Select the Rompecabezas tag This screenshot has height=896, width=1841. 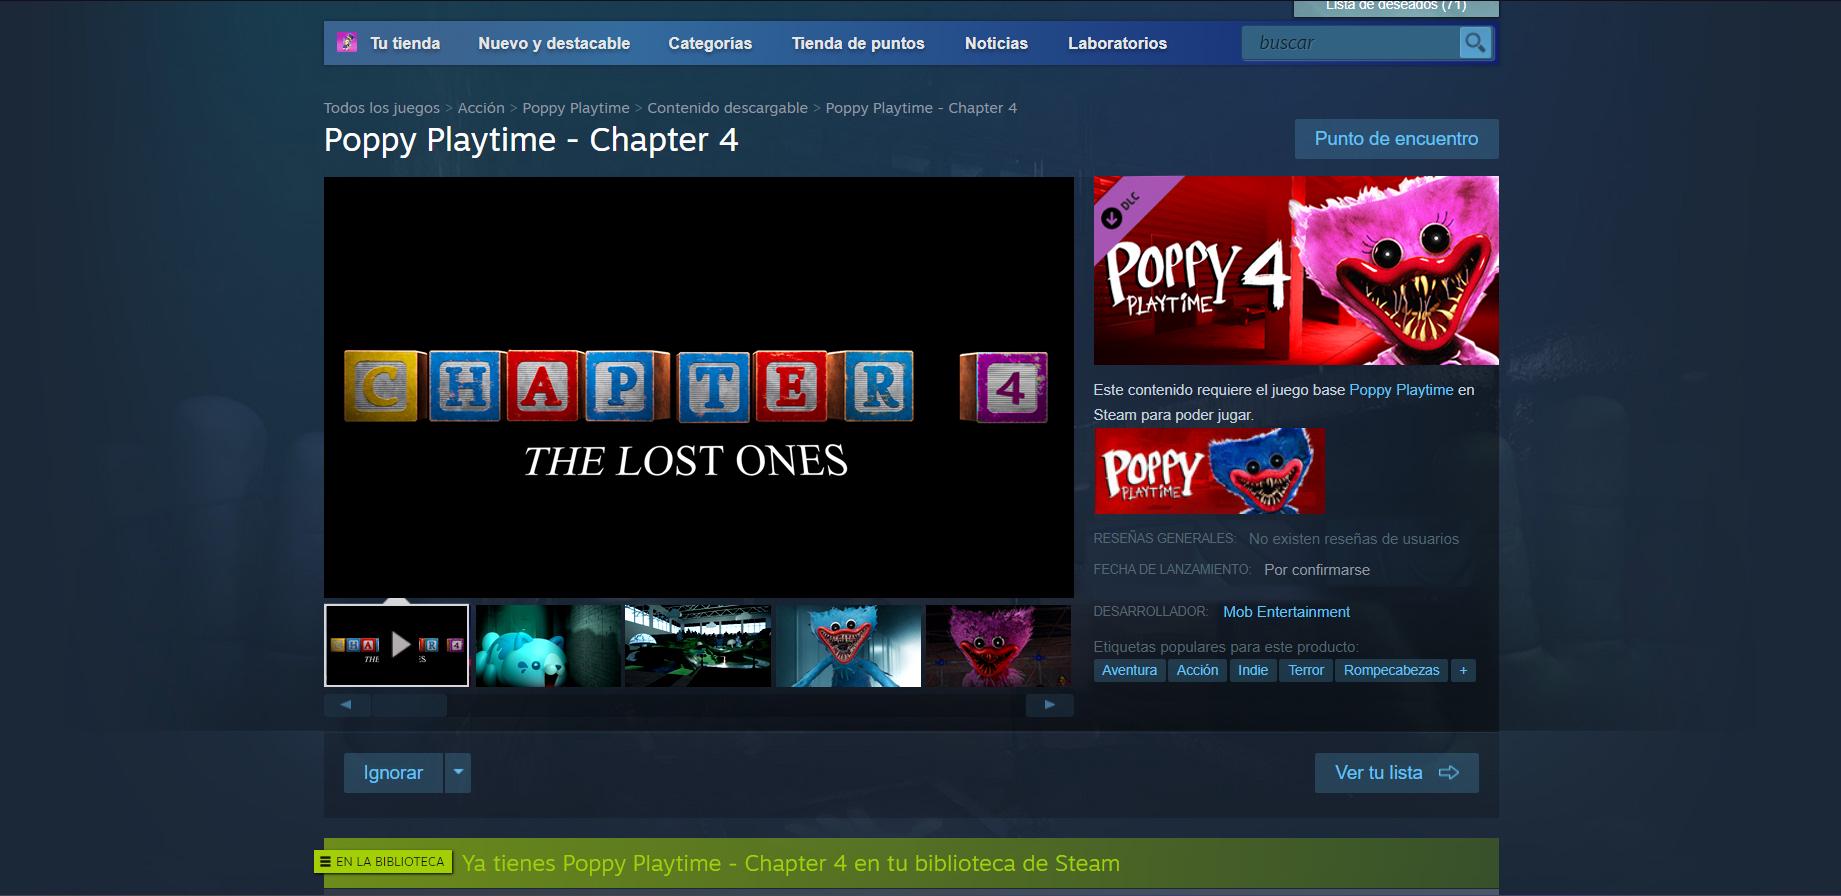pos(1391,670)
